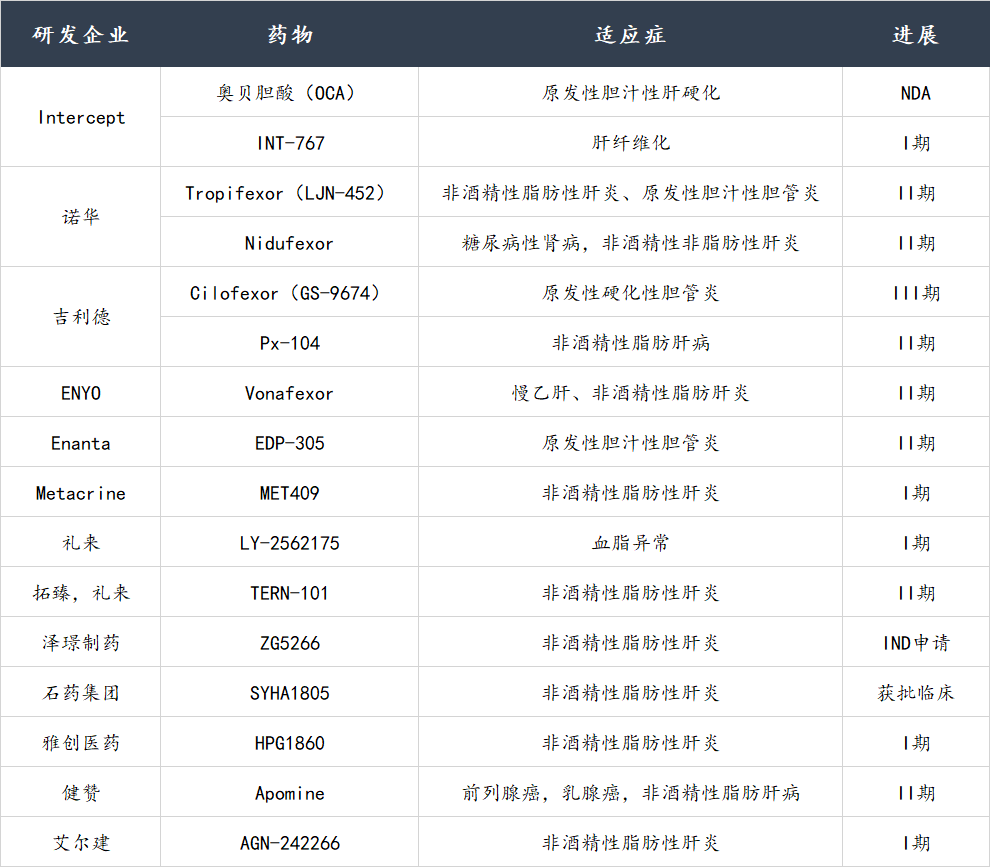Select the 诺华 company cell
Viewport: 990px width, 867px height.
pyautogui.click(x=80, y=217)
